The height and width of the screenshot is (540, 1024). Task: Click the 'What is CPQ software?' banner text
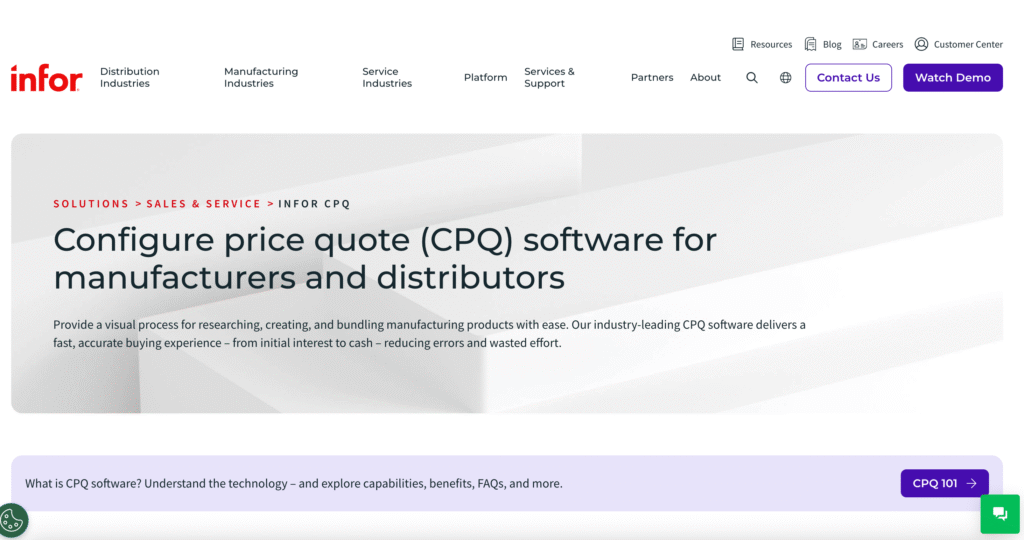click(x=293, y=484)
